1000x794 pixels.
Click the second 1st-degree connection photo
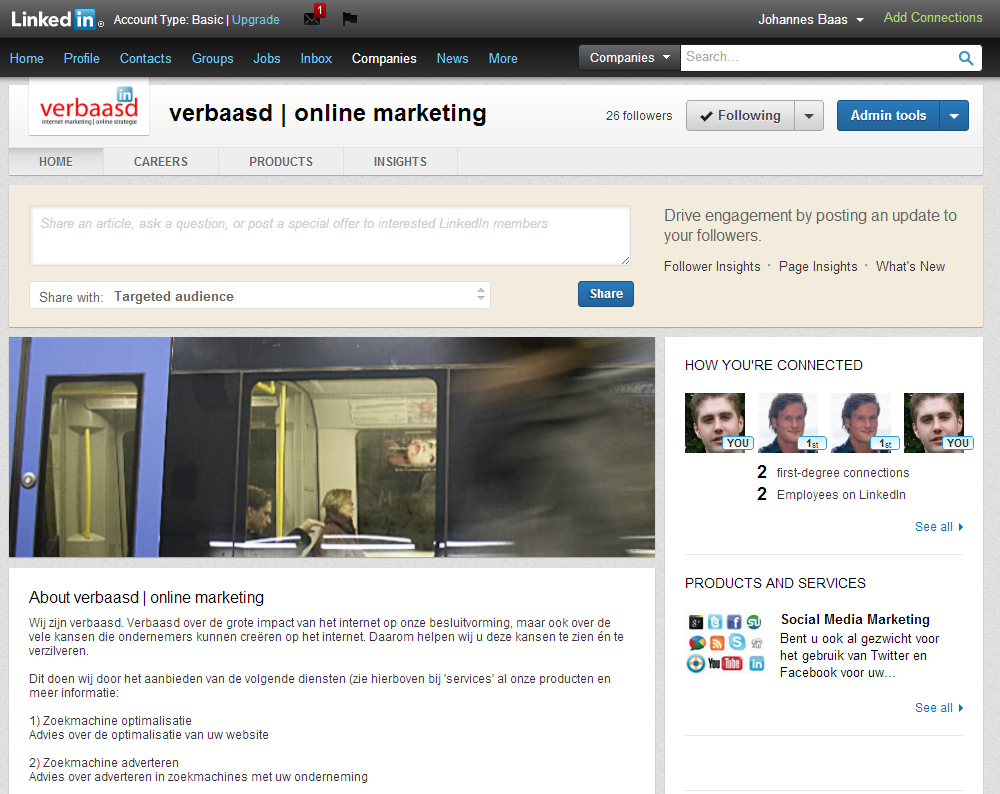[x=861, y=423]
